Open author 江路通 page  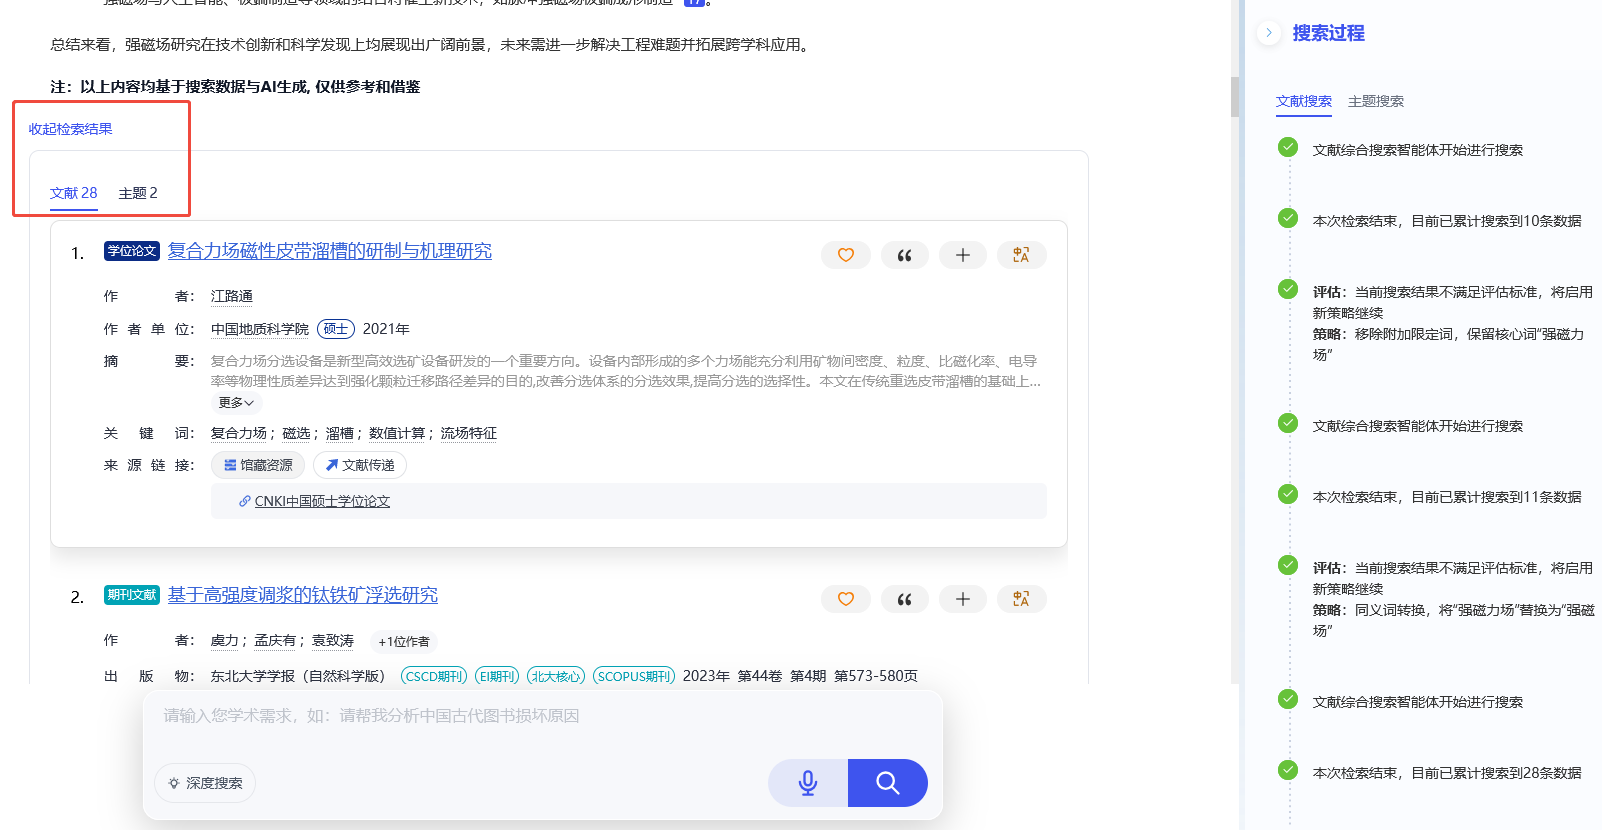[232, 296]
